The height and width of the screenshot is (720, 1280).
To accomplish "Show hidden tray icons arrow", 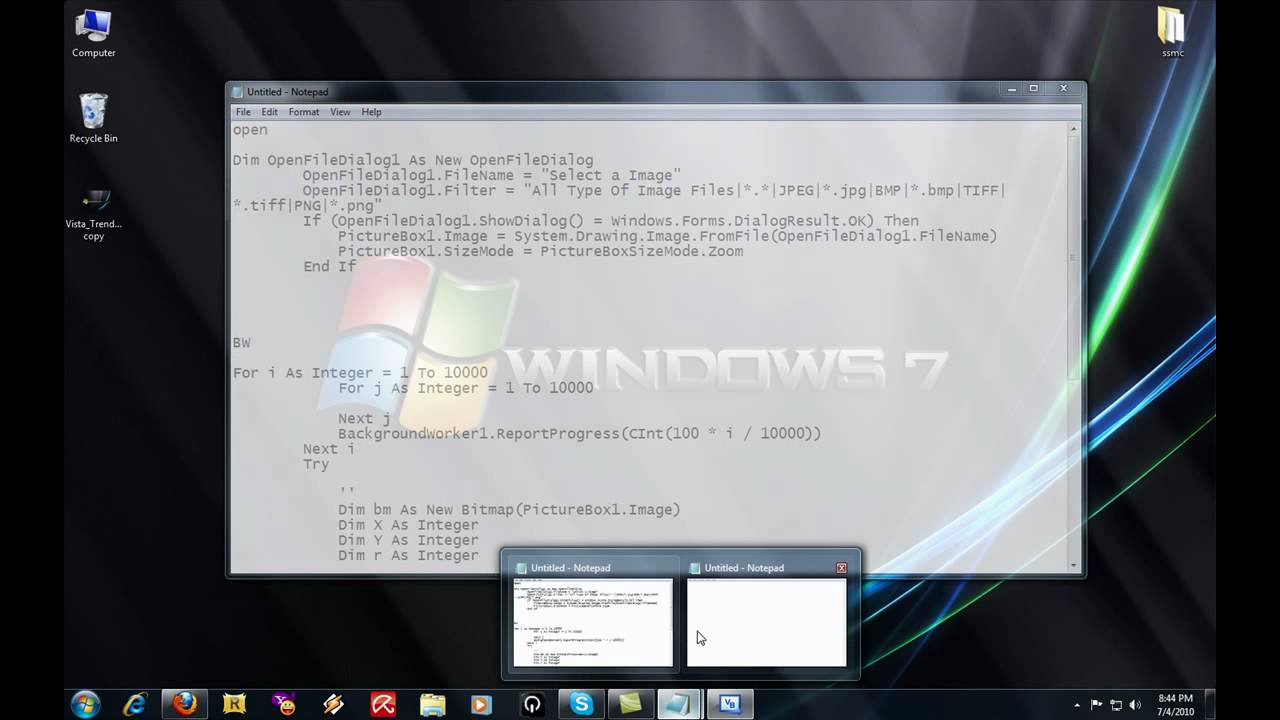I will pyautogui.click(x=1076, y=705).
